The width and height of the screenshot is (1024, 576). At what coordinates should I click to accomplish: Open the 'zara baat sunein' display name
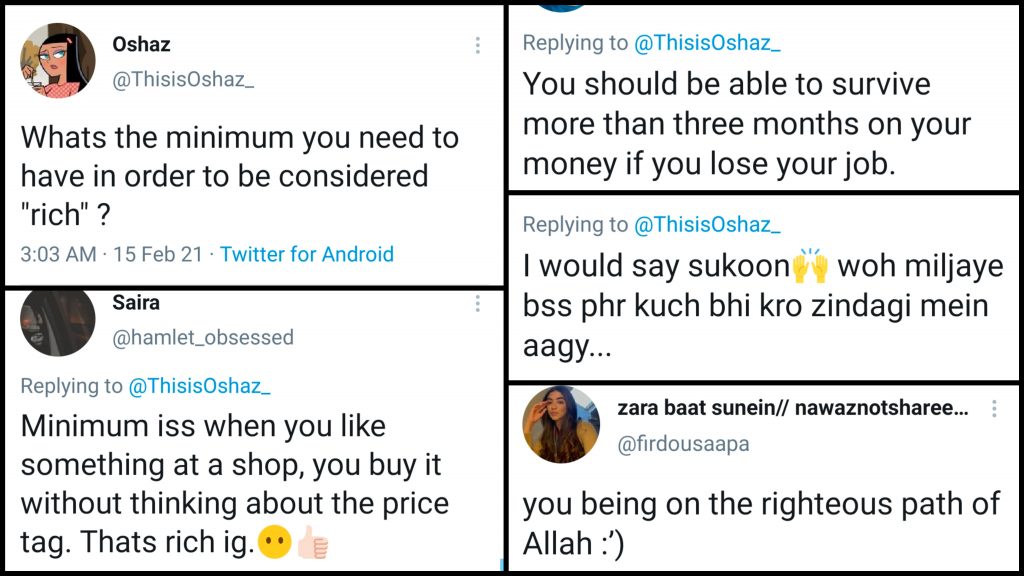coord(793,409)
